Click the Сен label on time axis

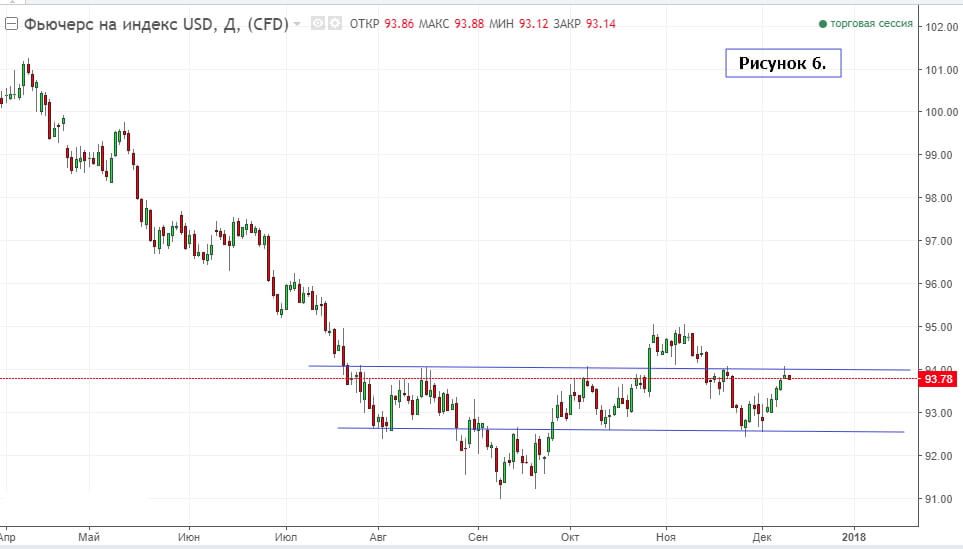tap(477, 536)
